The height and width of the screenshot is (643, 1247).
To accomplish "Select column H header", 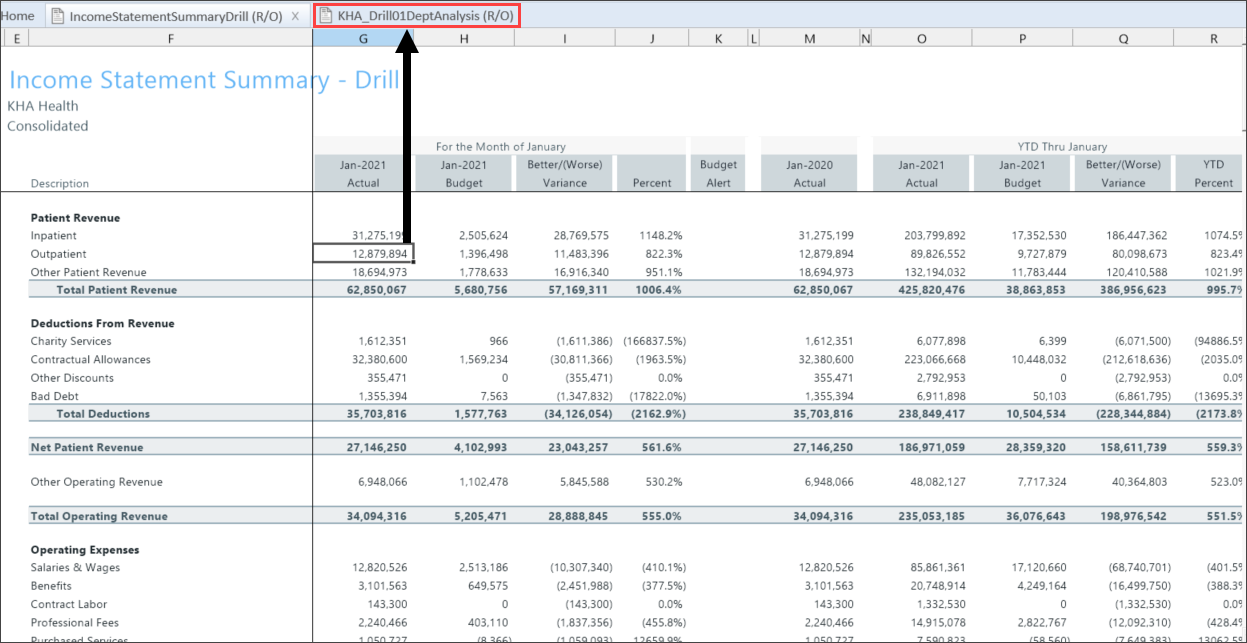I will [464, 38].
